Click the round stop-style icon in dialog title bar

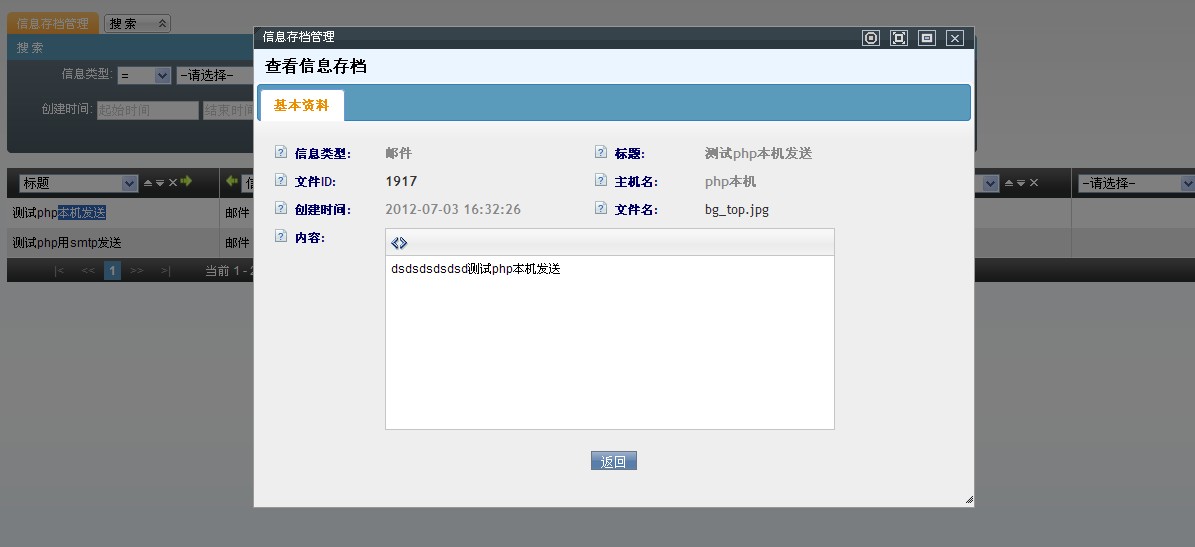(871, 38)
